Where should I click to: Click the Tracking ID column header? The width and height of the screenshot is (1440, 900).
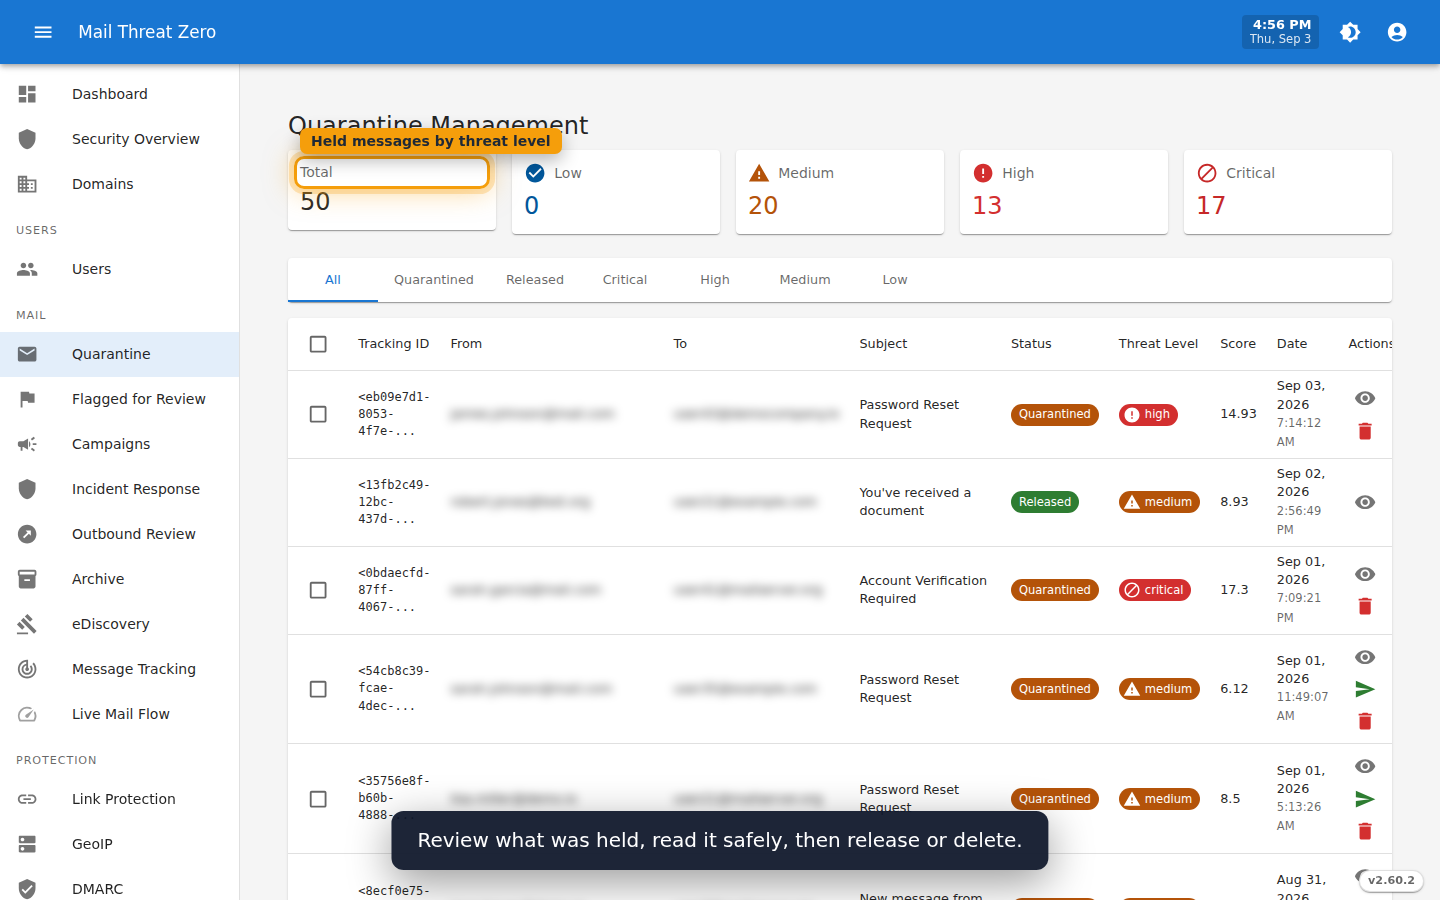coord(394,344)
